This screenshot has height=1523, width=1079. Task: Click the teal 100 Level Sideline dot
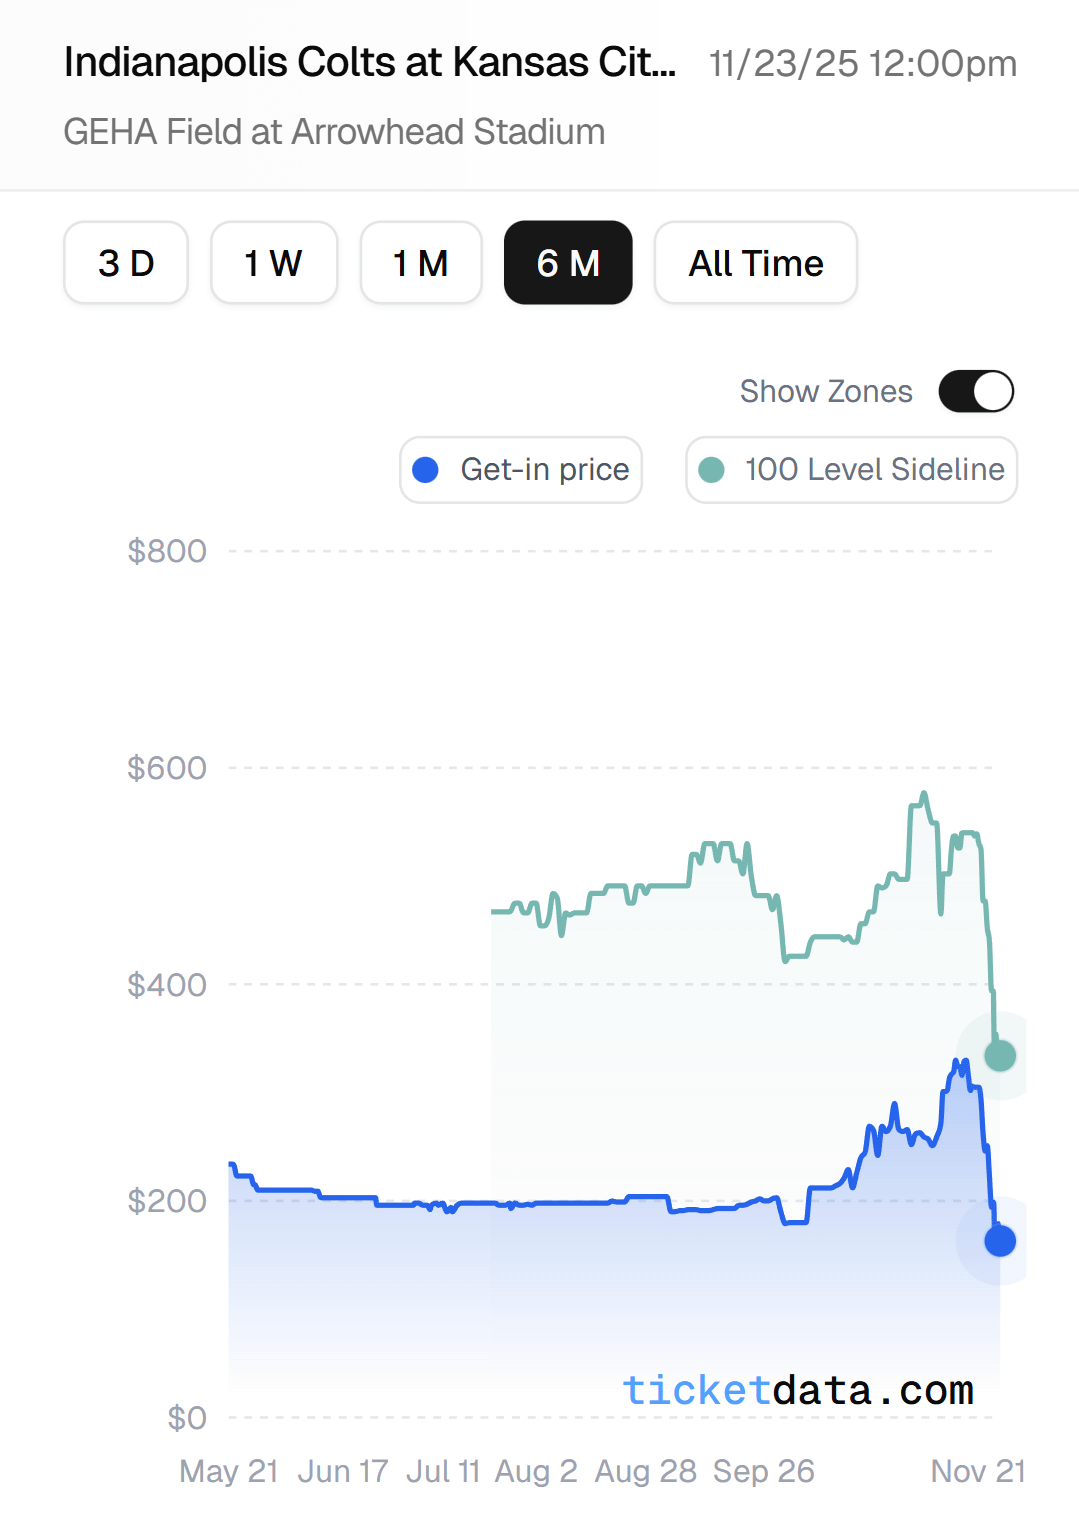711,470
